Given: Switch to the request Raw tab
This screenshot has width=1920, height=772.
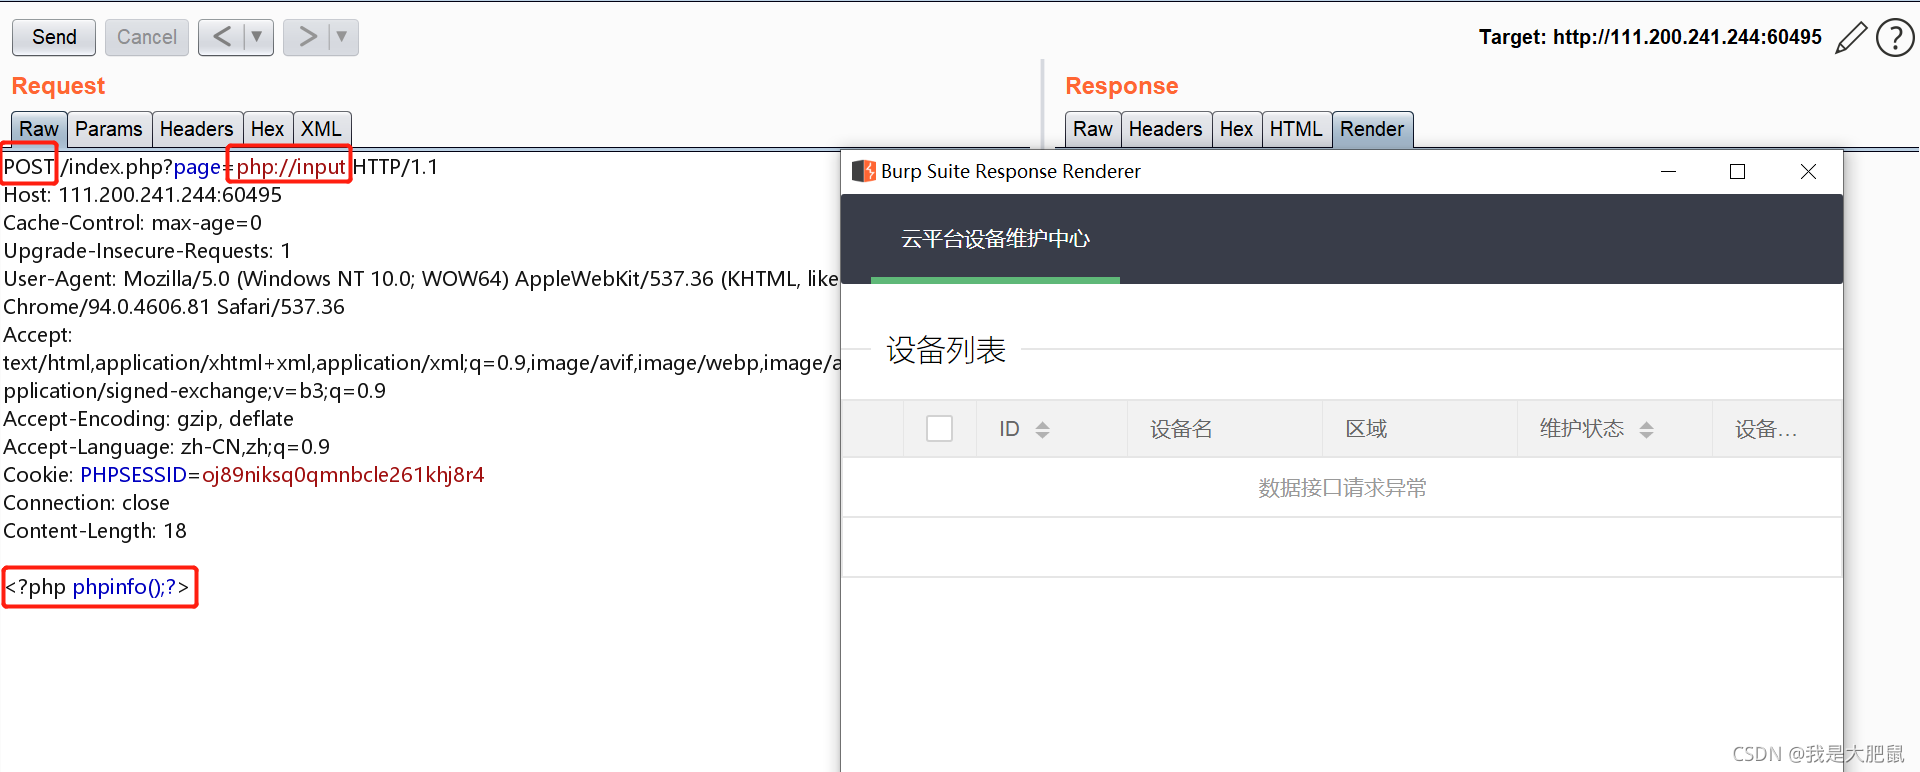Looking at the screenshot, I should pyautogui.click(x=39, y=129).
